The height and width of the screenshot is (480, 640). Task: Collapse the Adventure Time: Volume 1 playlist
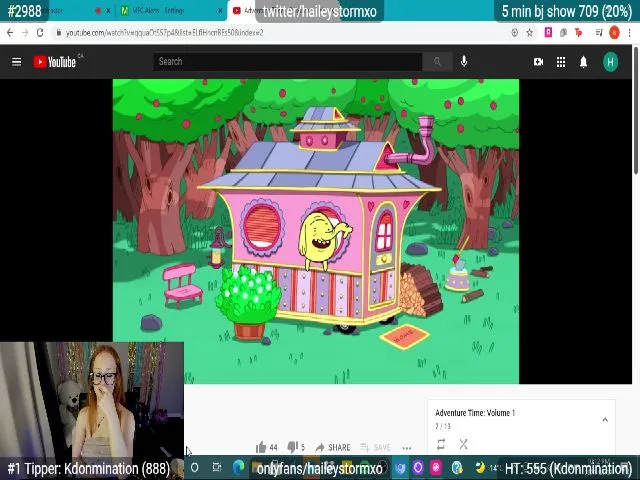605,420
